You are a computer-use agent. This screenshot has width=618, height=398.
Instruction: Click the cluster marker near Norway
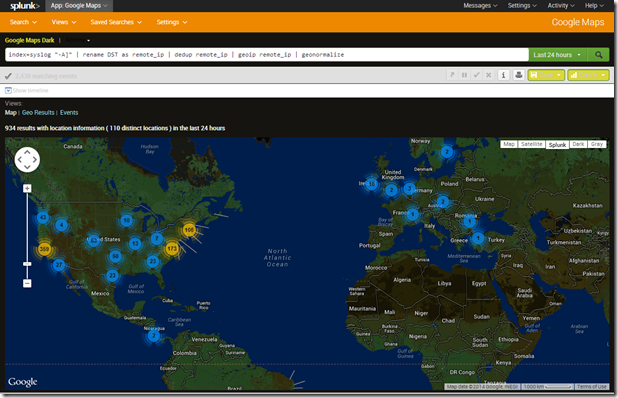pos(447,152)
